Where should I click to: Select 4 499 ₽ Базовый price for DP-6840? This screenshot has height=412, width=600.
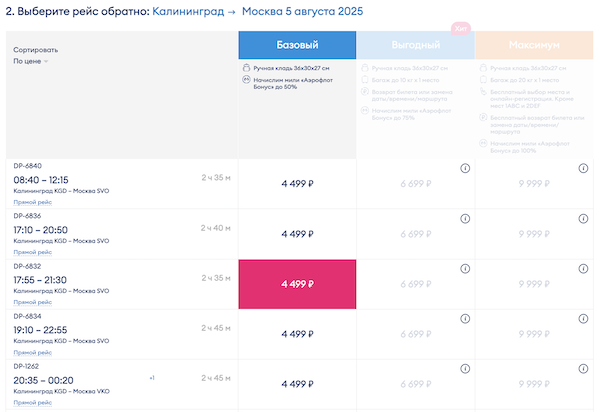(x=297, y=184)
